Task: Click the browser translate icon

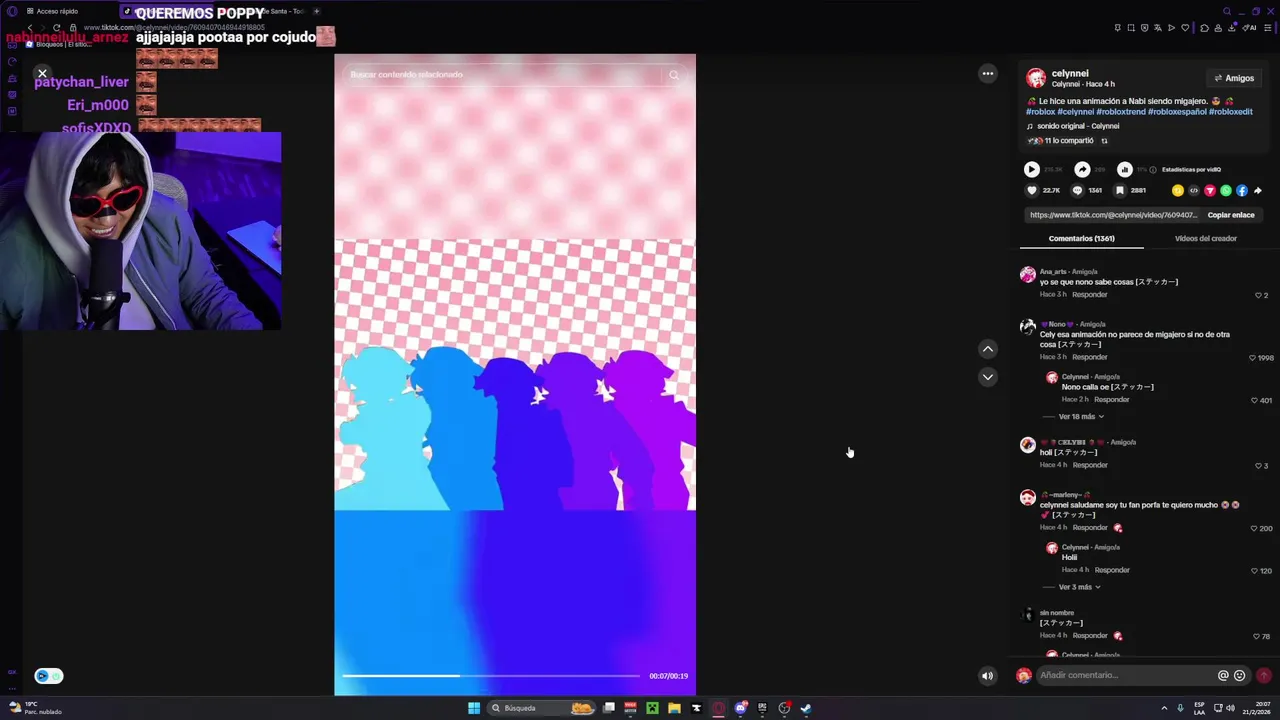Action: coord(1158,28)
